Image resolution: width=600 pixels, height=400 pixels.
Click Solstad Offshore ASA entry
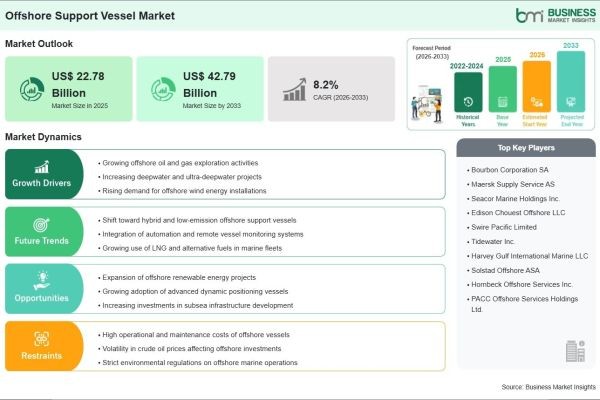tap(503, 271)
